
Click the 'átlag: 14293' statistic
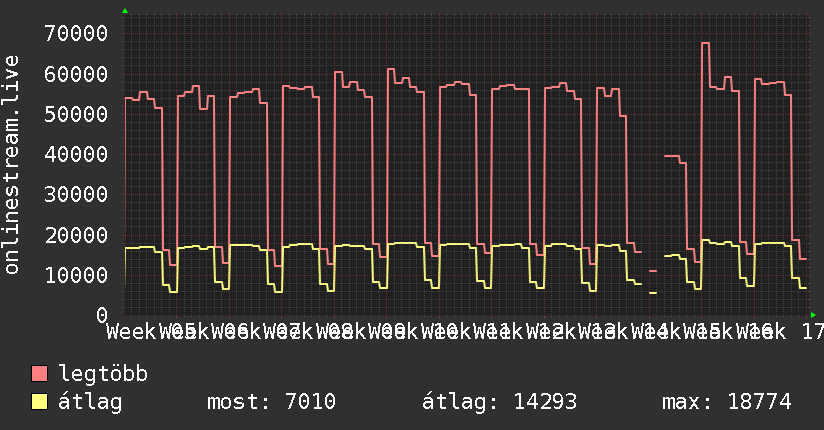click(499, 402)
